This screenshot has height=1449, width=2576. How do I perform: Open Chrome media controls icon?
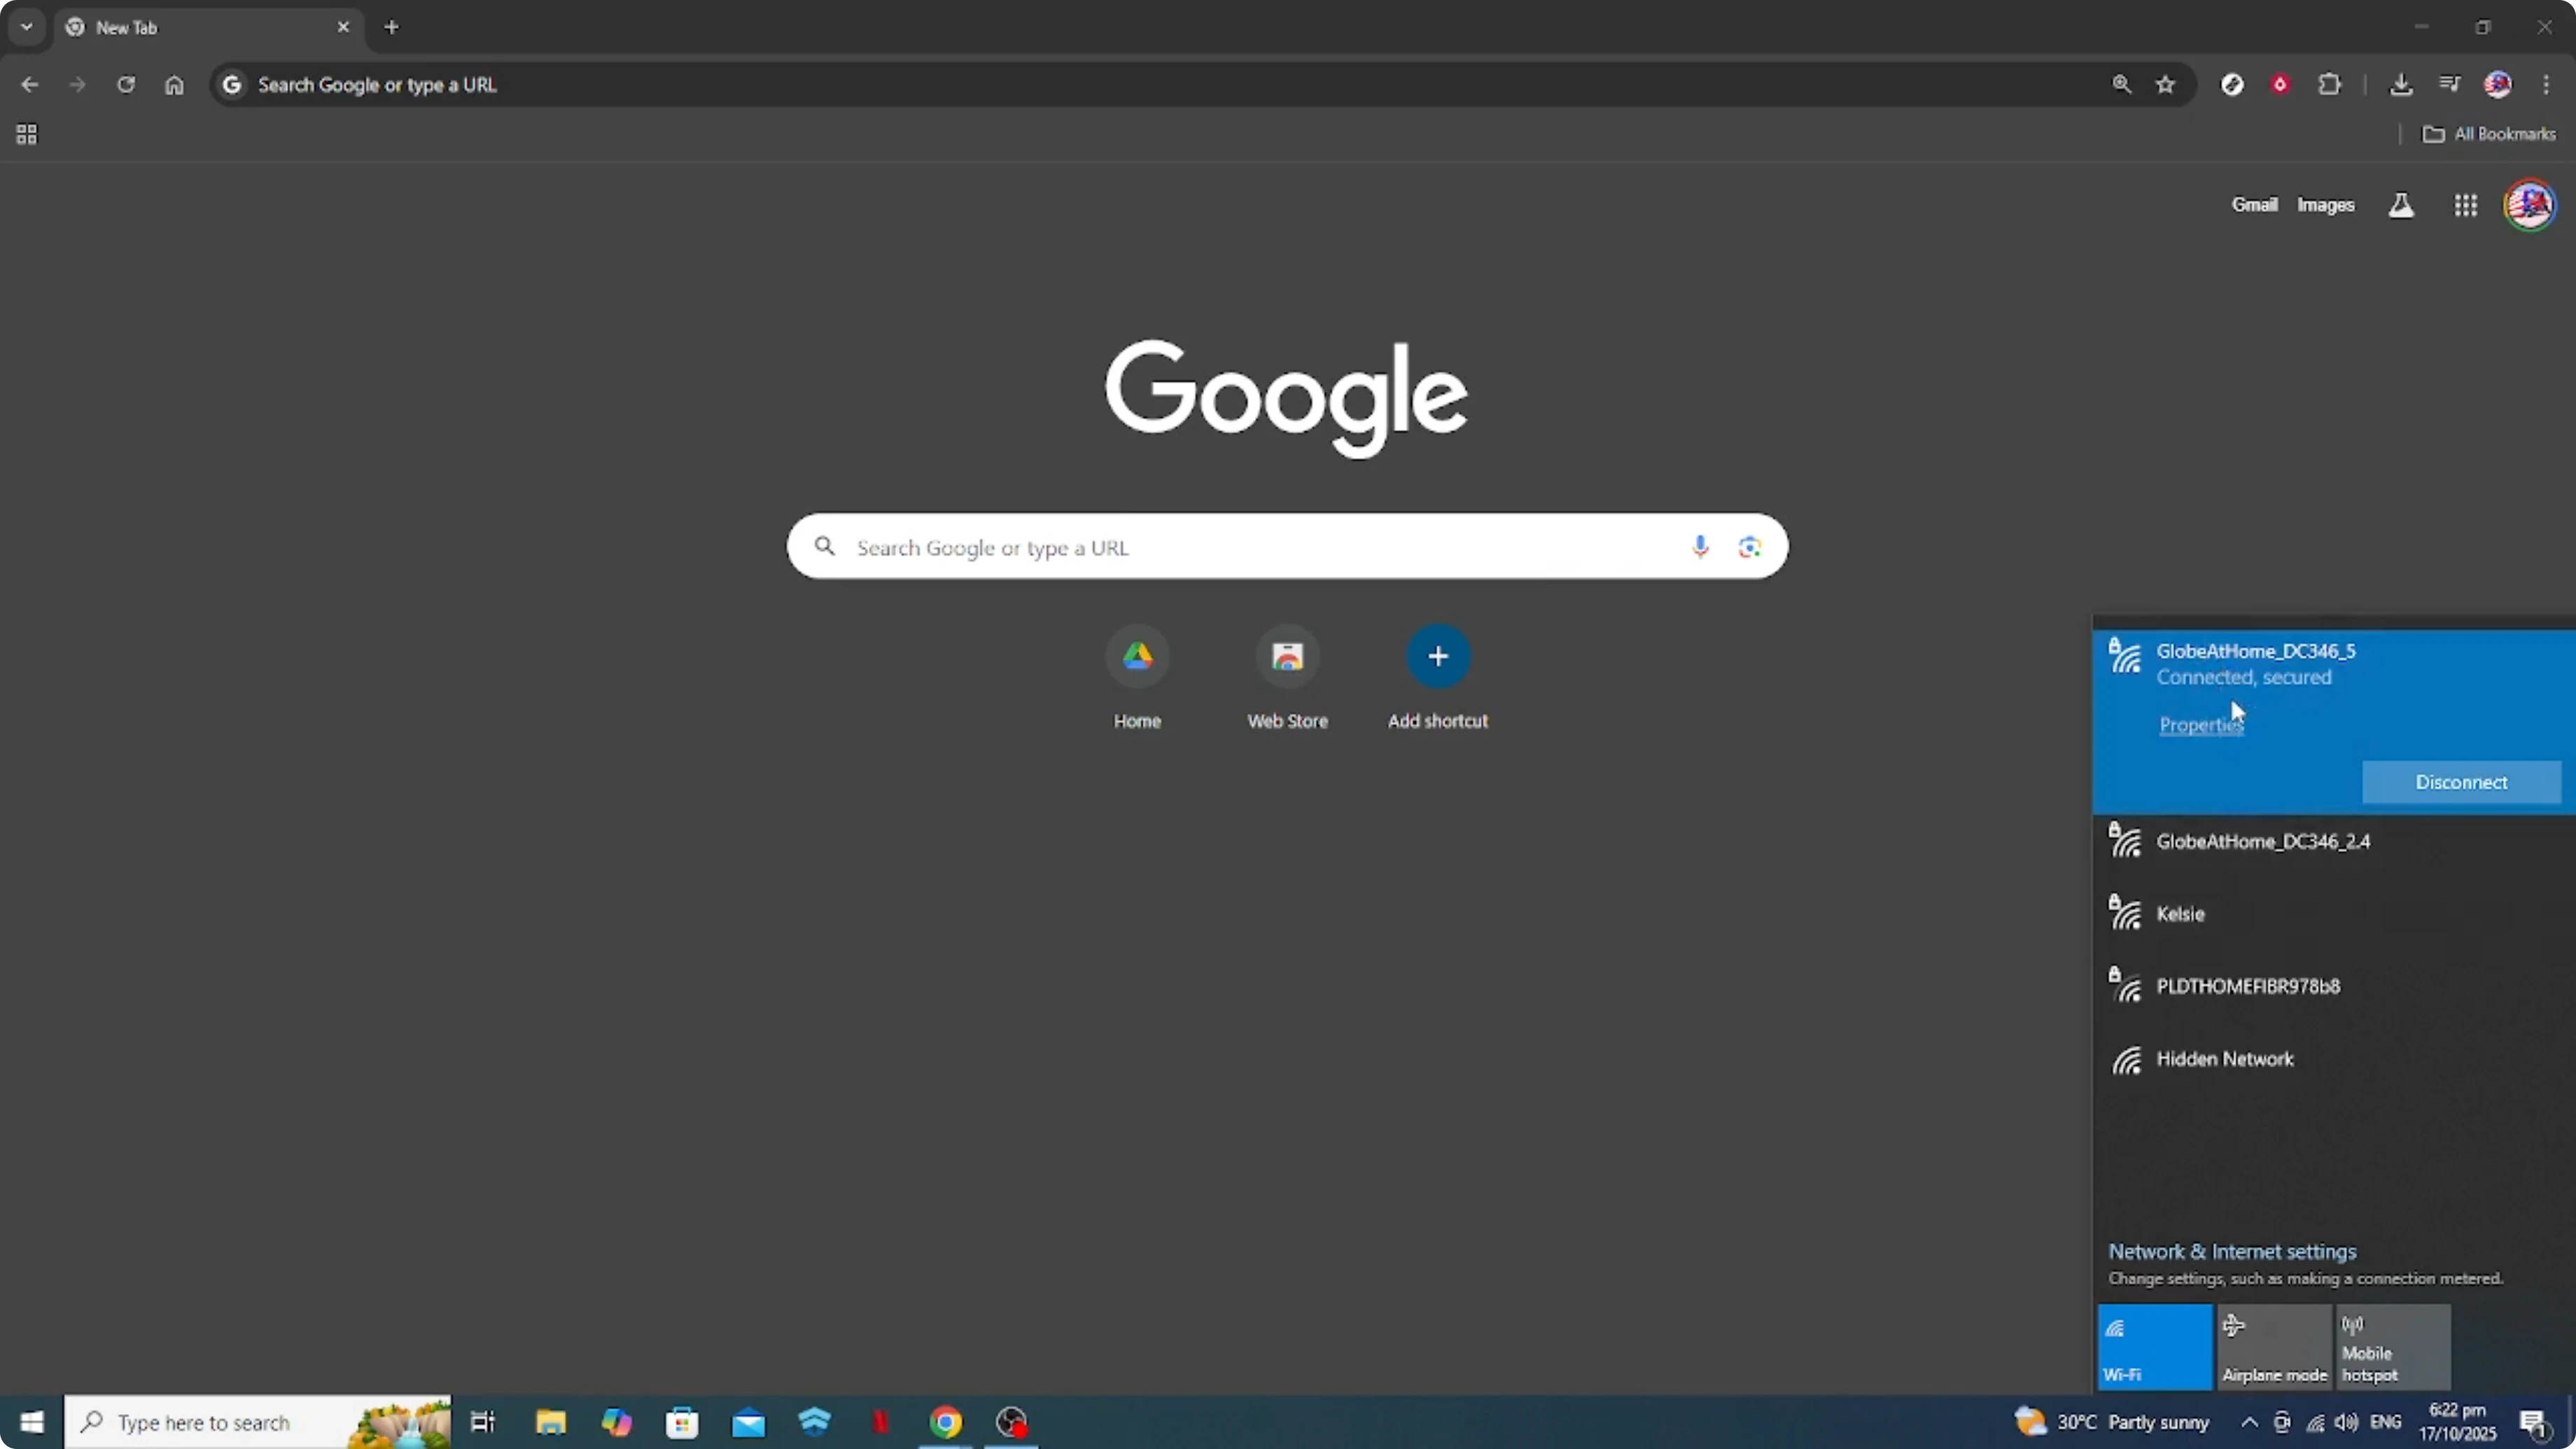2449,84
